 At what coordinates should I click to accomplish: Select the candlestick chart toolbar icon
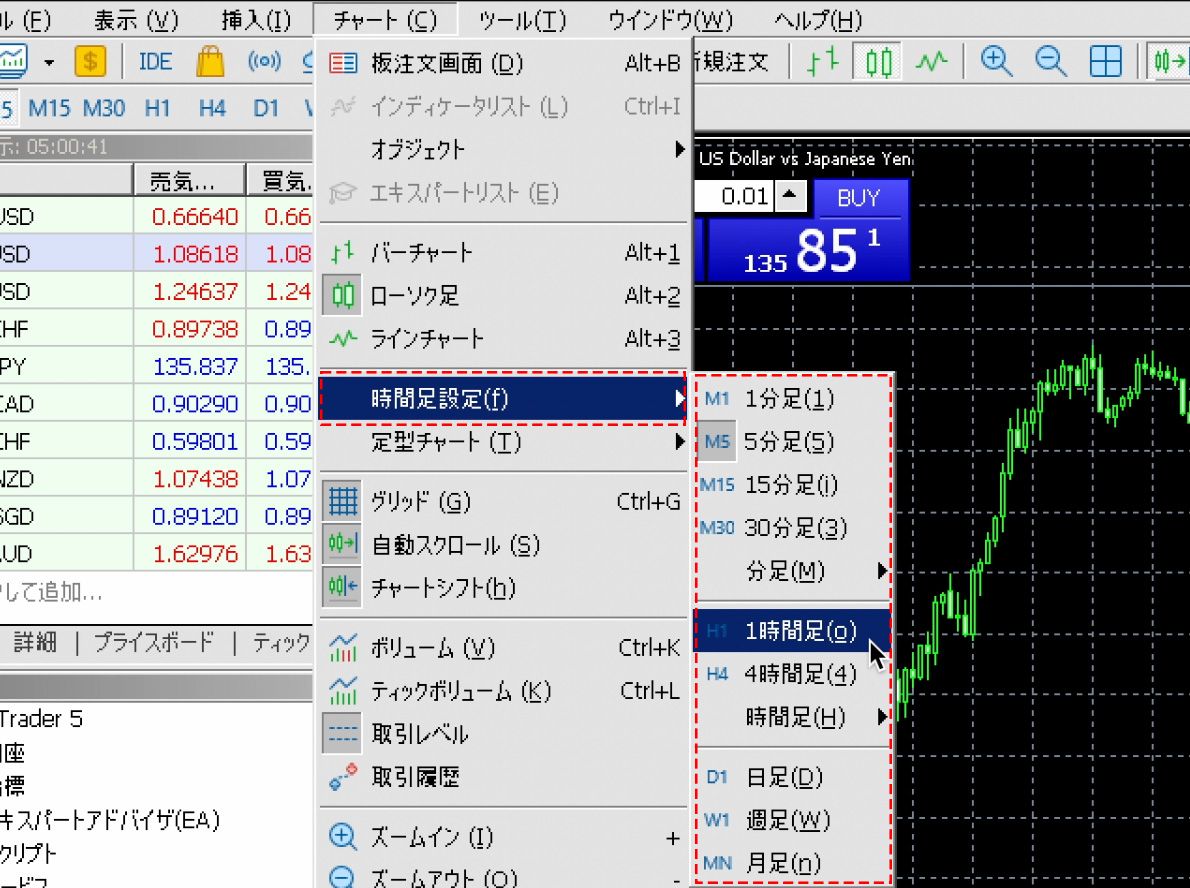click(878, 62)
